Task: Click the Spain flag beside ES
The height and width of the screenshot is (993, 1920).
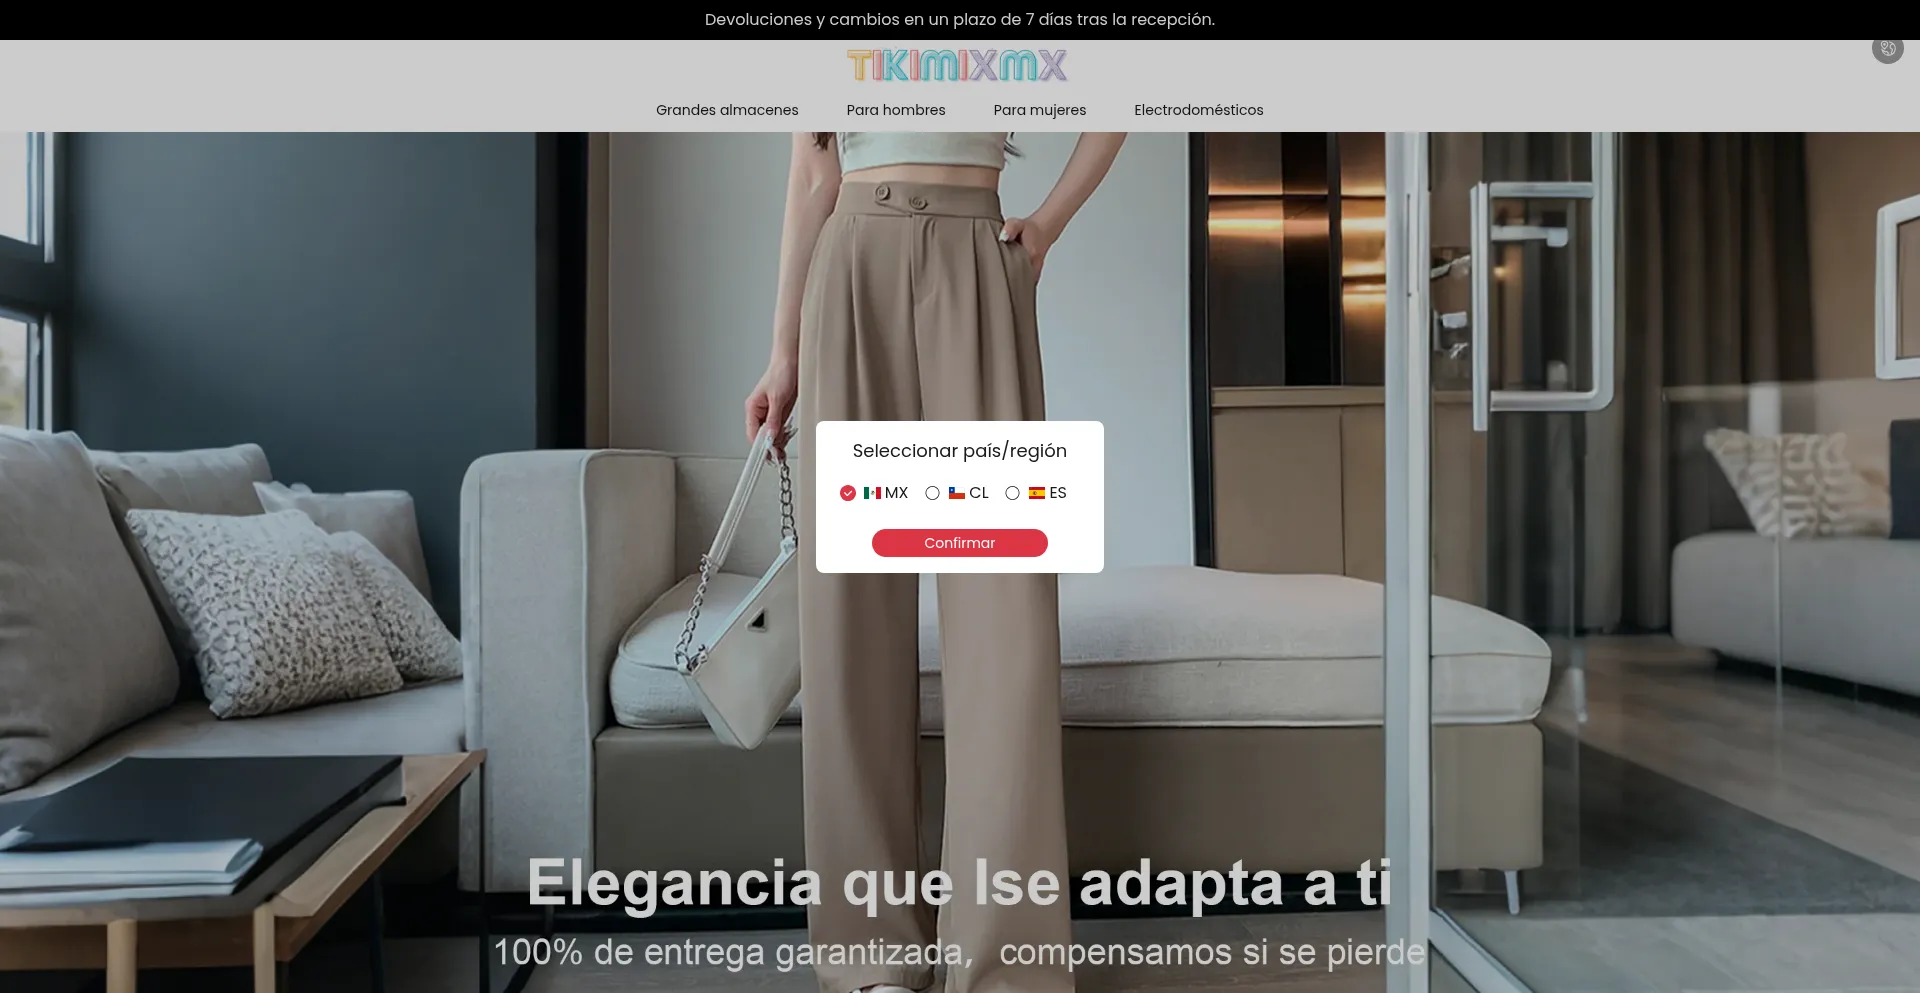Action: coord(1037,493)
